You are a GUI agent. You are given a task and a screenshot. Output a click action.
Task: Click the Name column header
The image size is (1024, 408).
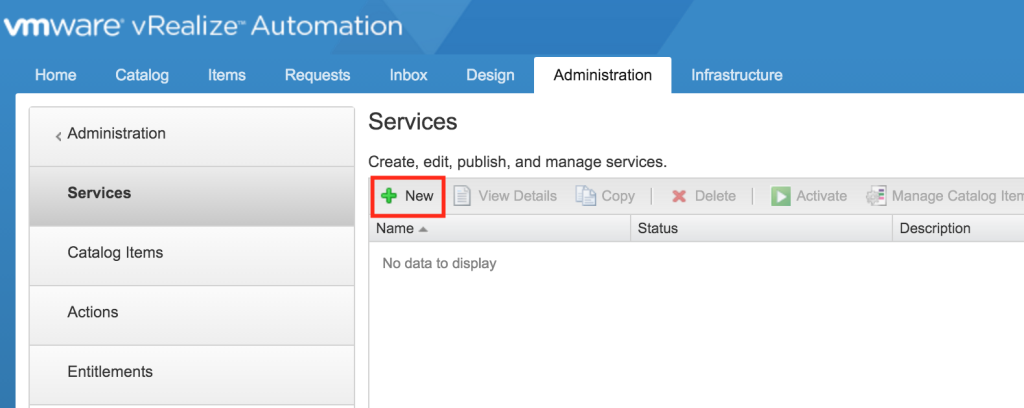click(x=500, y=228)
